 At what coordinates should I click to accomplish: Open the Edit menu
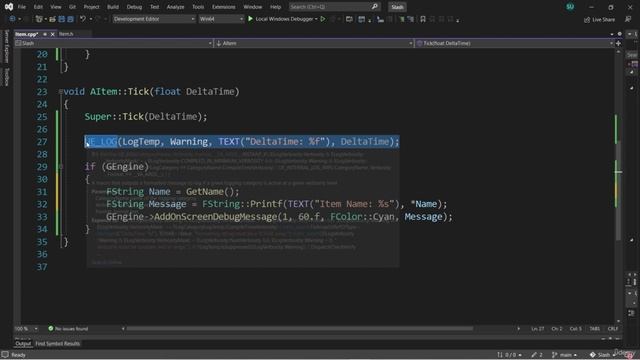coord(38,7)
